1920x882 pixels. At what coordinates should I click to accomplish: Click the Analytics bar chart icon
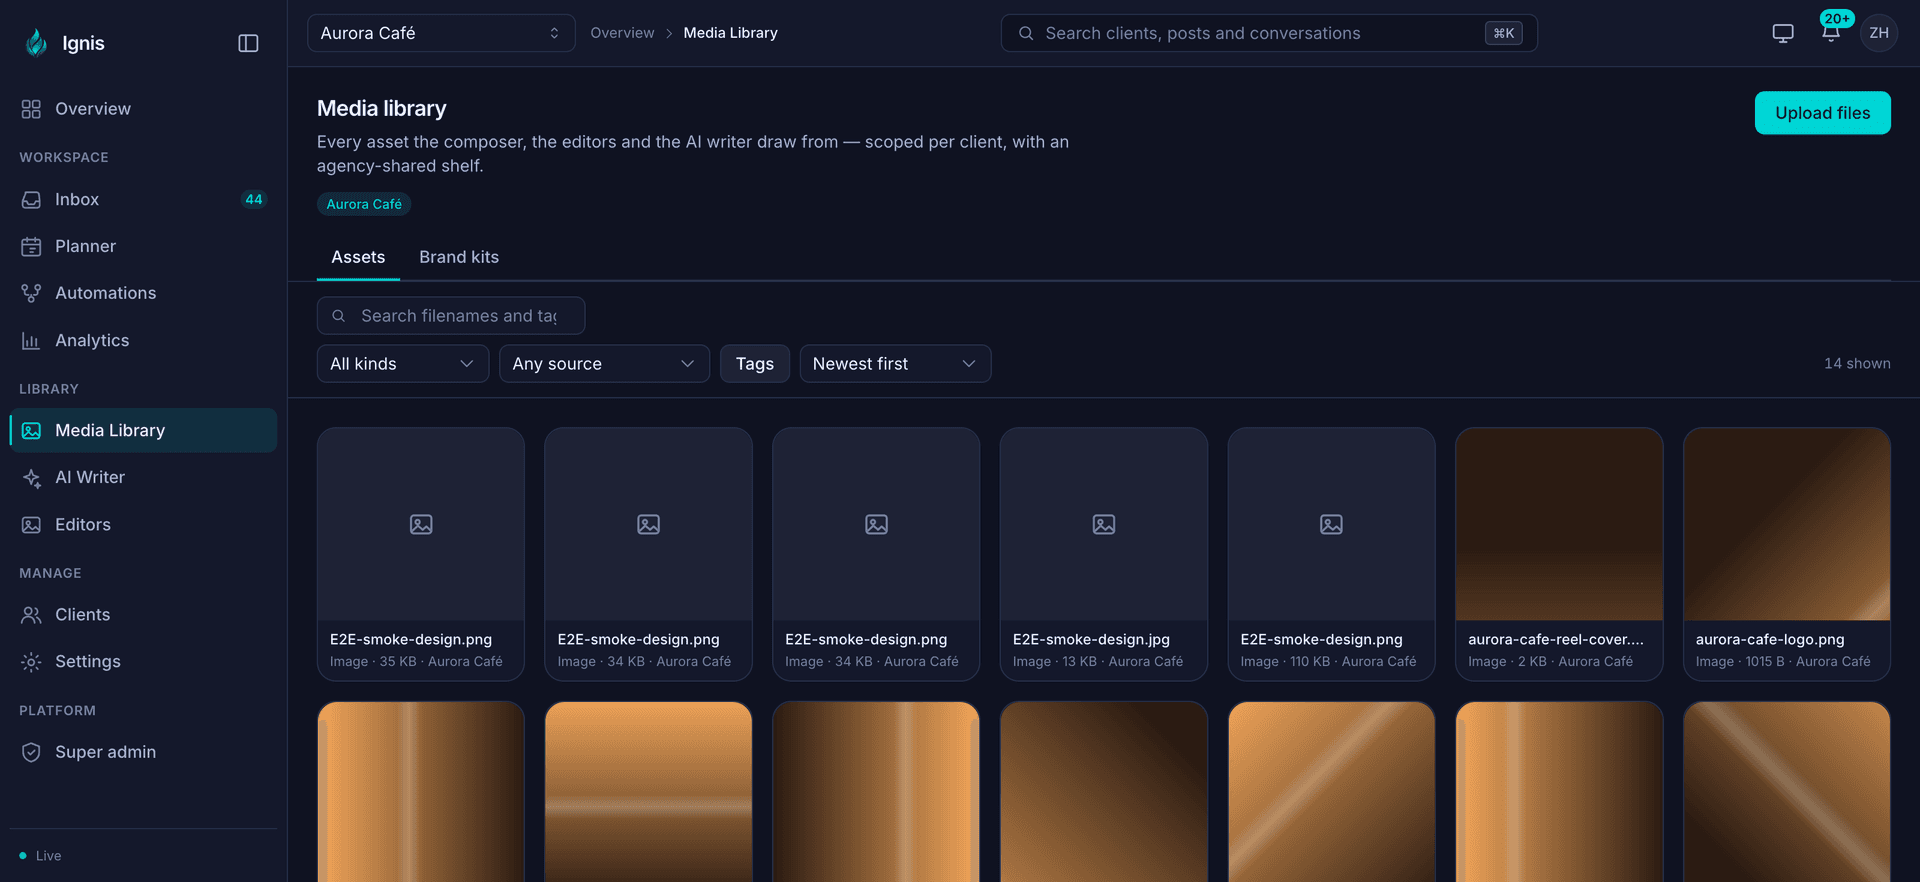click(31, 341)
